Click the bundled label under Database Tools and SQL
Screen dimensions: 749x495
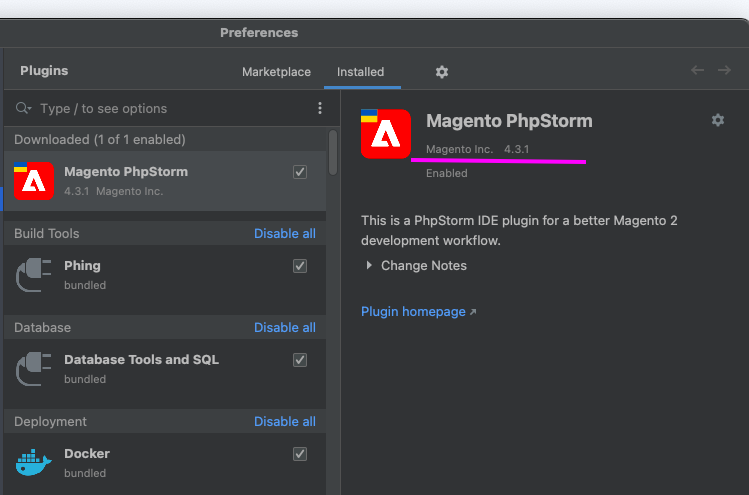coord(85,379)
